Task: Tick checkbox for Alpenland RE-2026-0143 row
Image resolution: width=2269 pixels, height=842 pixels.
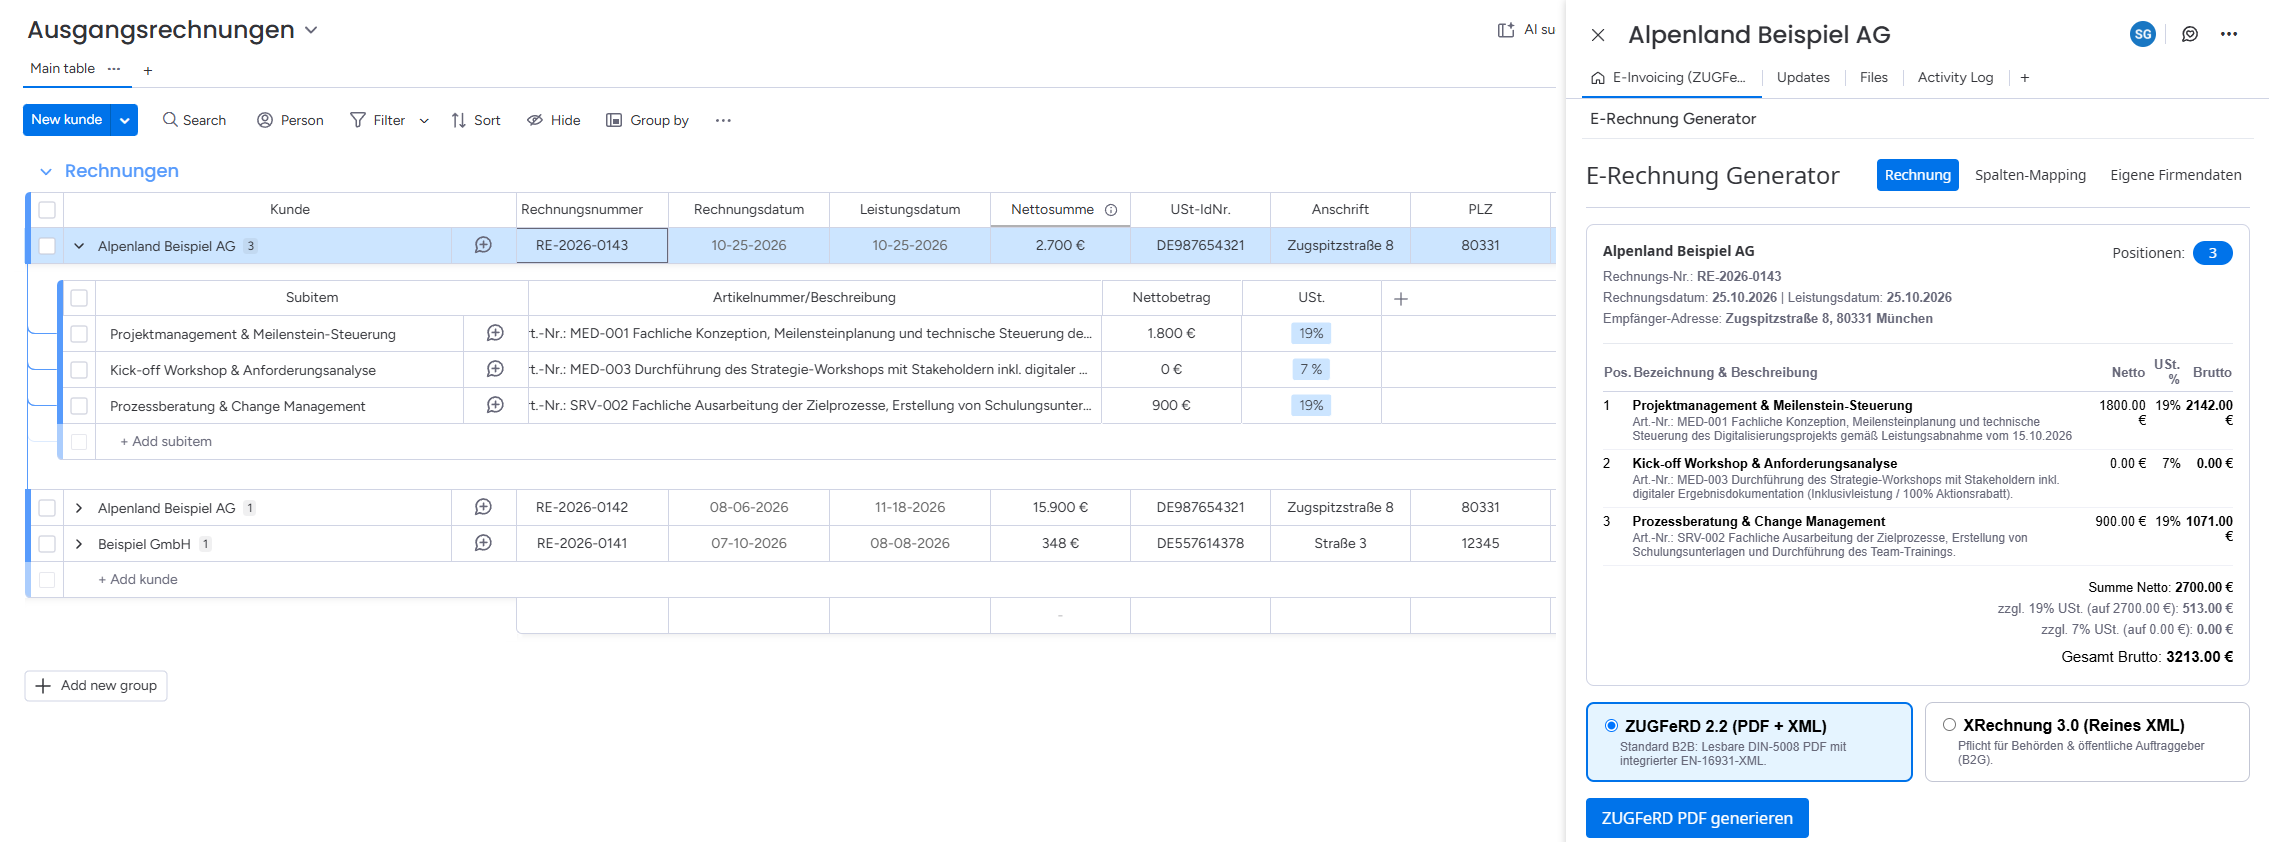Action: click(47, 246)
